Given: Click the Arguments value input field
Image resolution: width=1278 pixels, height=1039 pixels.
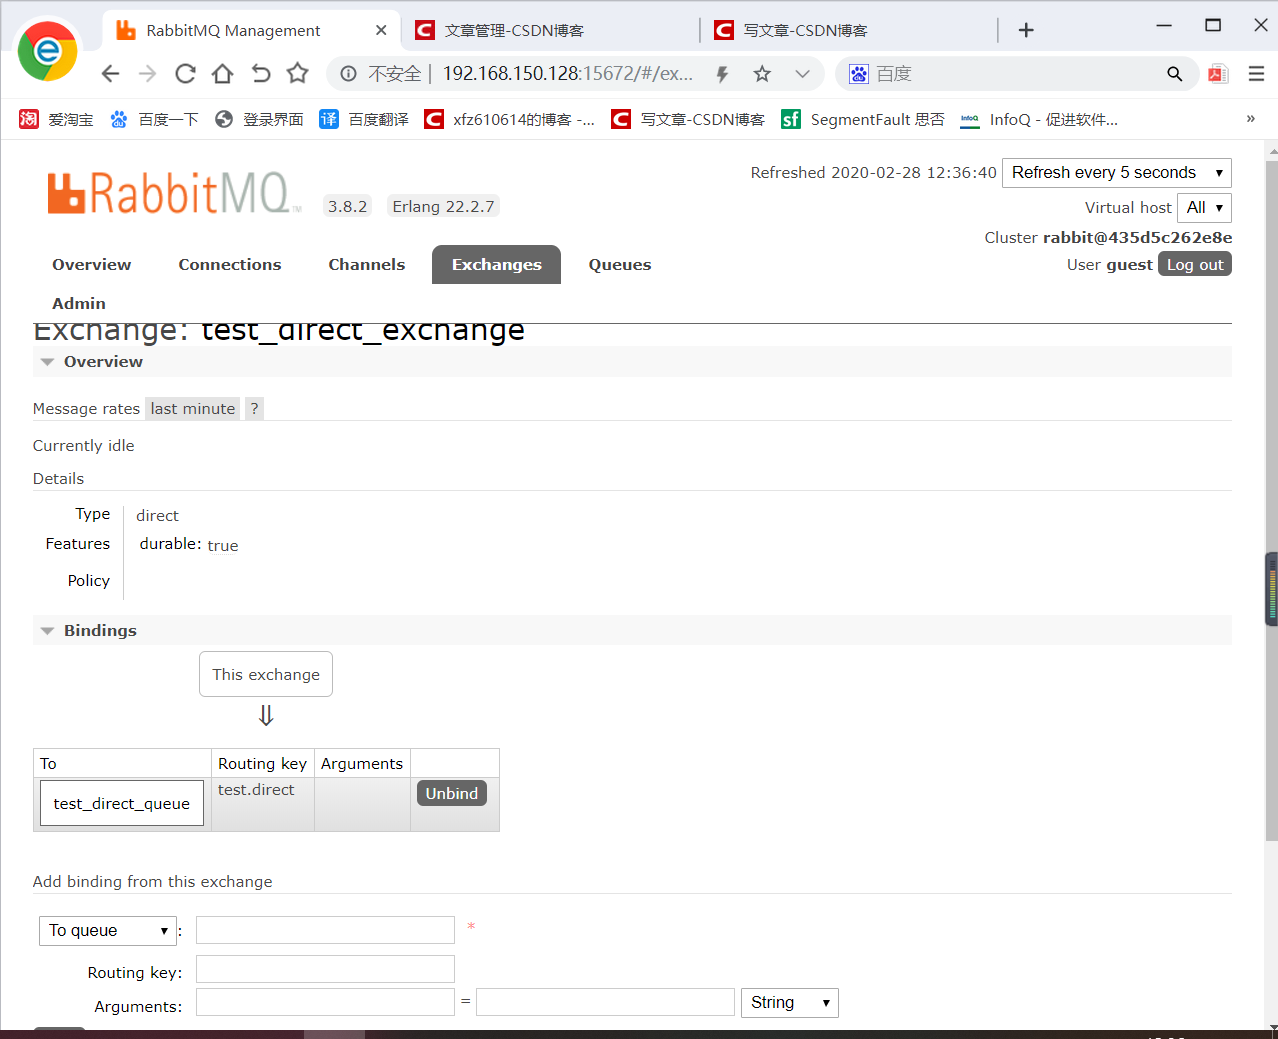Looking at the screenshot, I should click(x=605, y=1002).
